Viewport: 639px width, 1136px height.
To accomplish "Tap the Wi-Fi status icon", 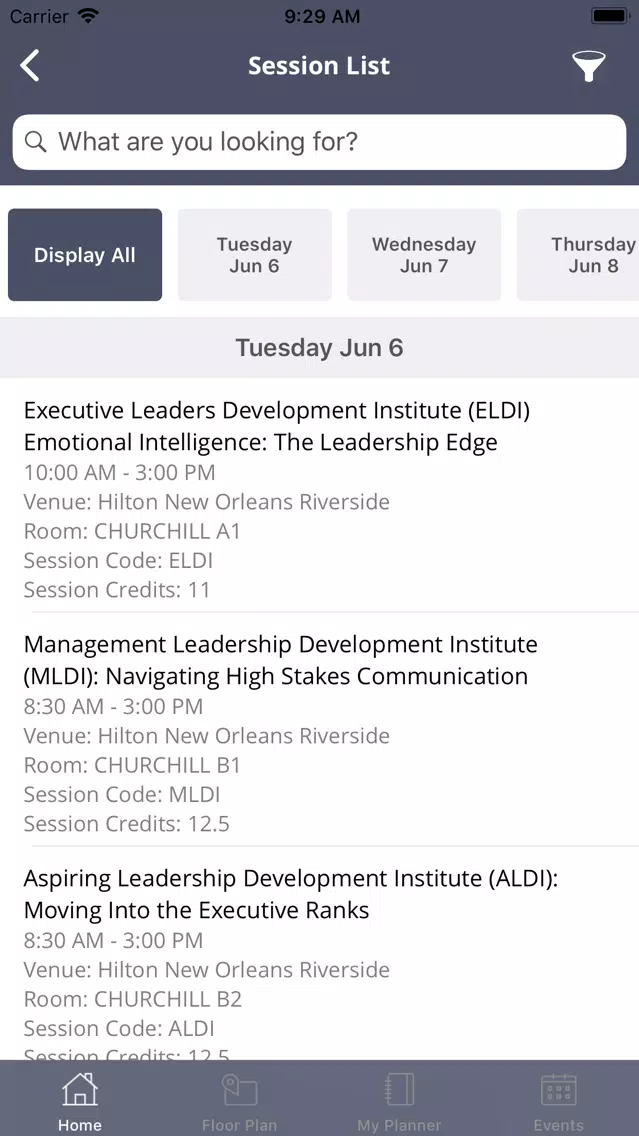I will click(88, 15).
